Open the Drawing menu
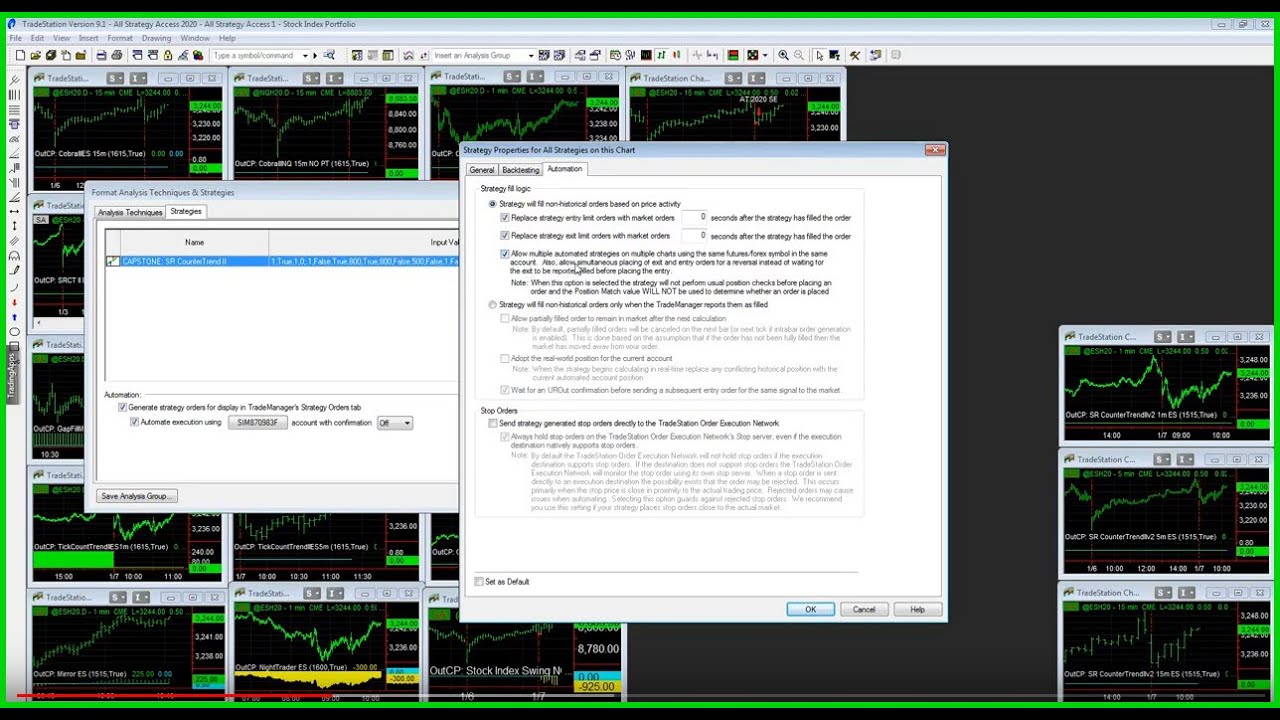 pyautogui.click(x=156, y=38)
